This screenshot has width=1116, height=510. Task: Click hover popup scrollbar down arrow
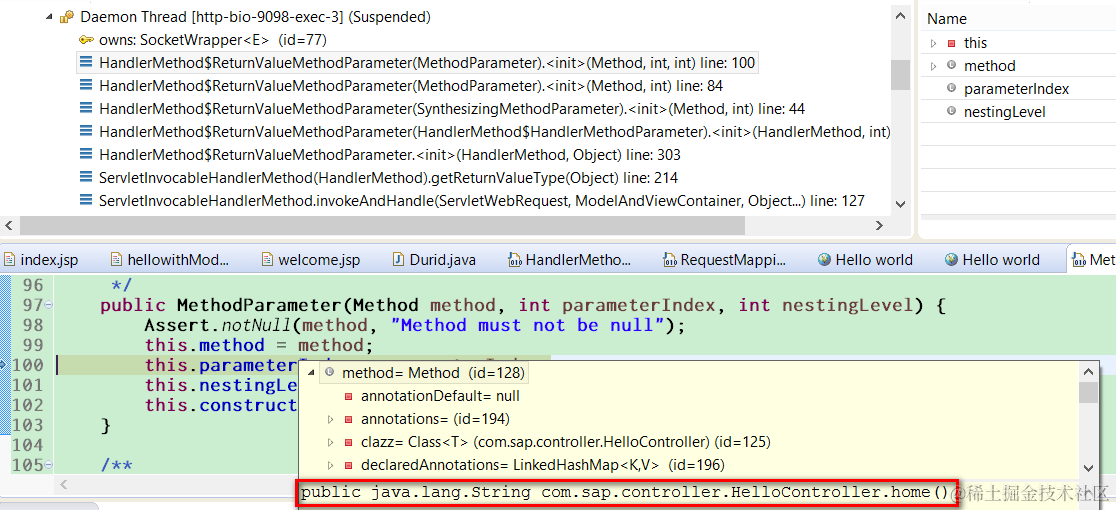tap(1088, 467)
